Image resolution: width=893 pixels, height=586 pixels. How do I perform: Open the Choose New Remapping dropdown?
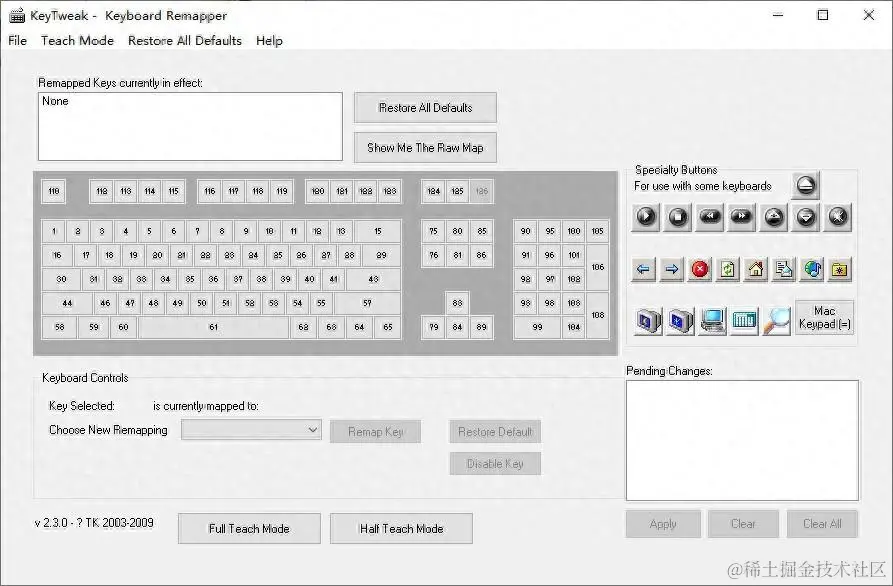[251, 429]
